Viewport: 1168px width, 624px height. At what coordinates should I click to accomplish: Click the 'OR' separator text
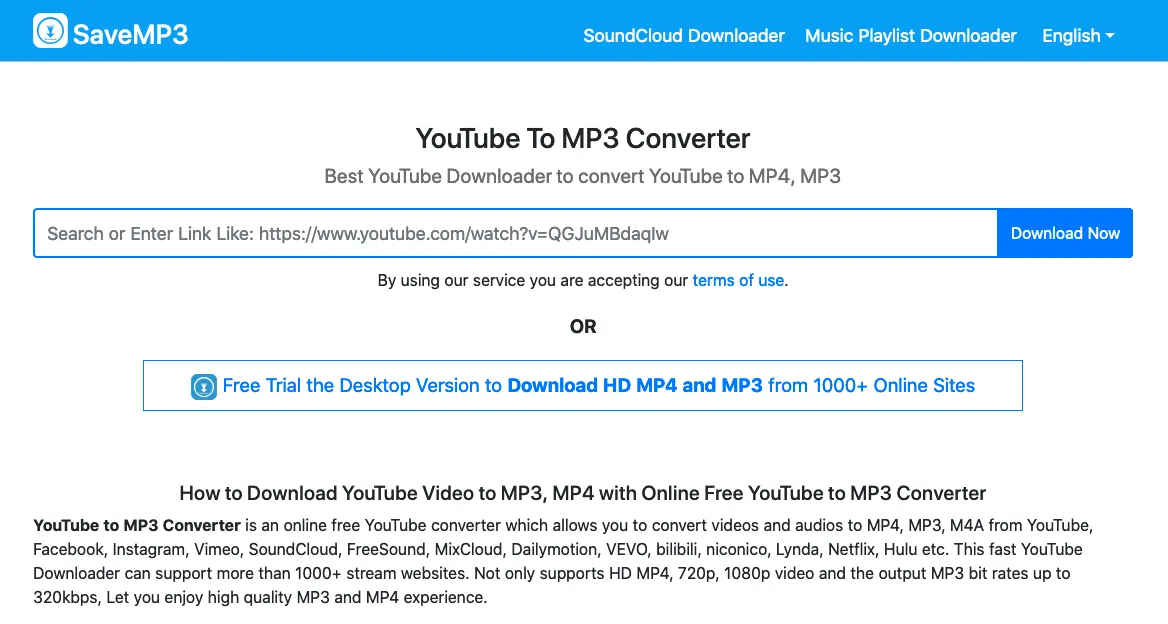[583, 327]
